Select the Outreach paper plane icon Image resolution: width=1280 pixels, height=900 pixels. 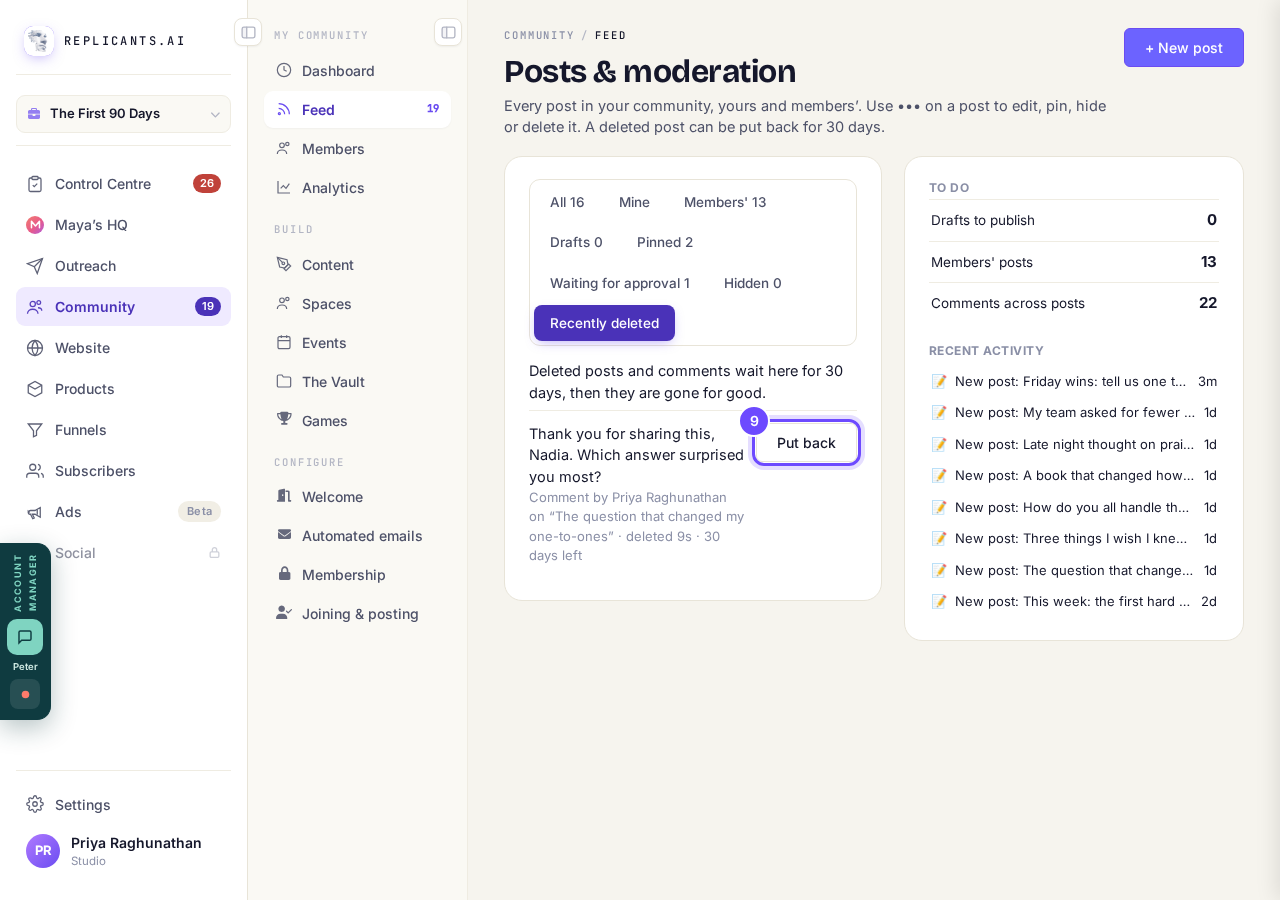(35, 266)
